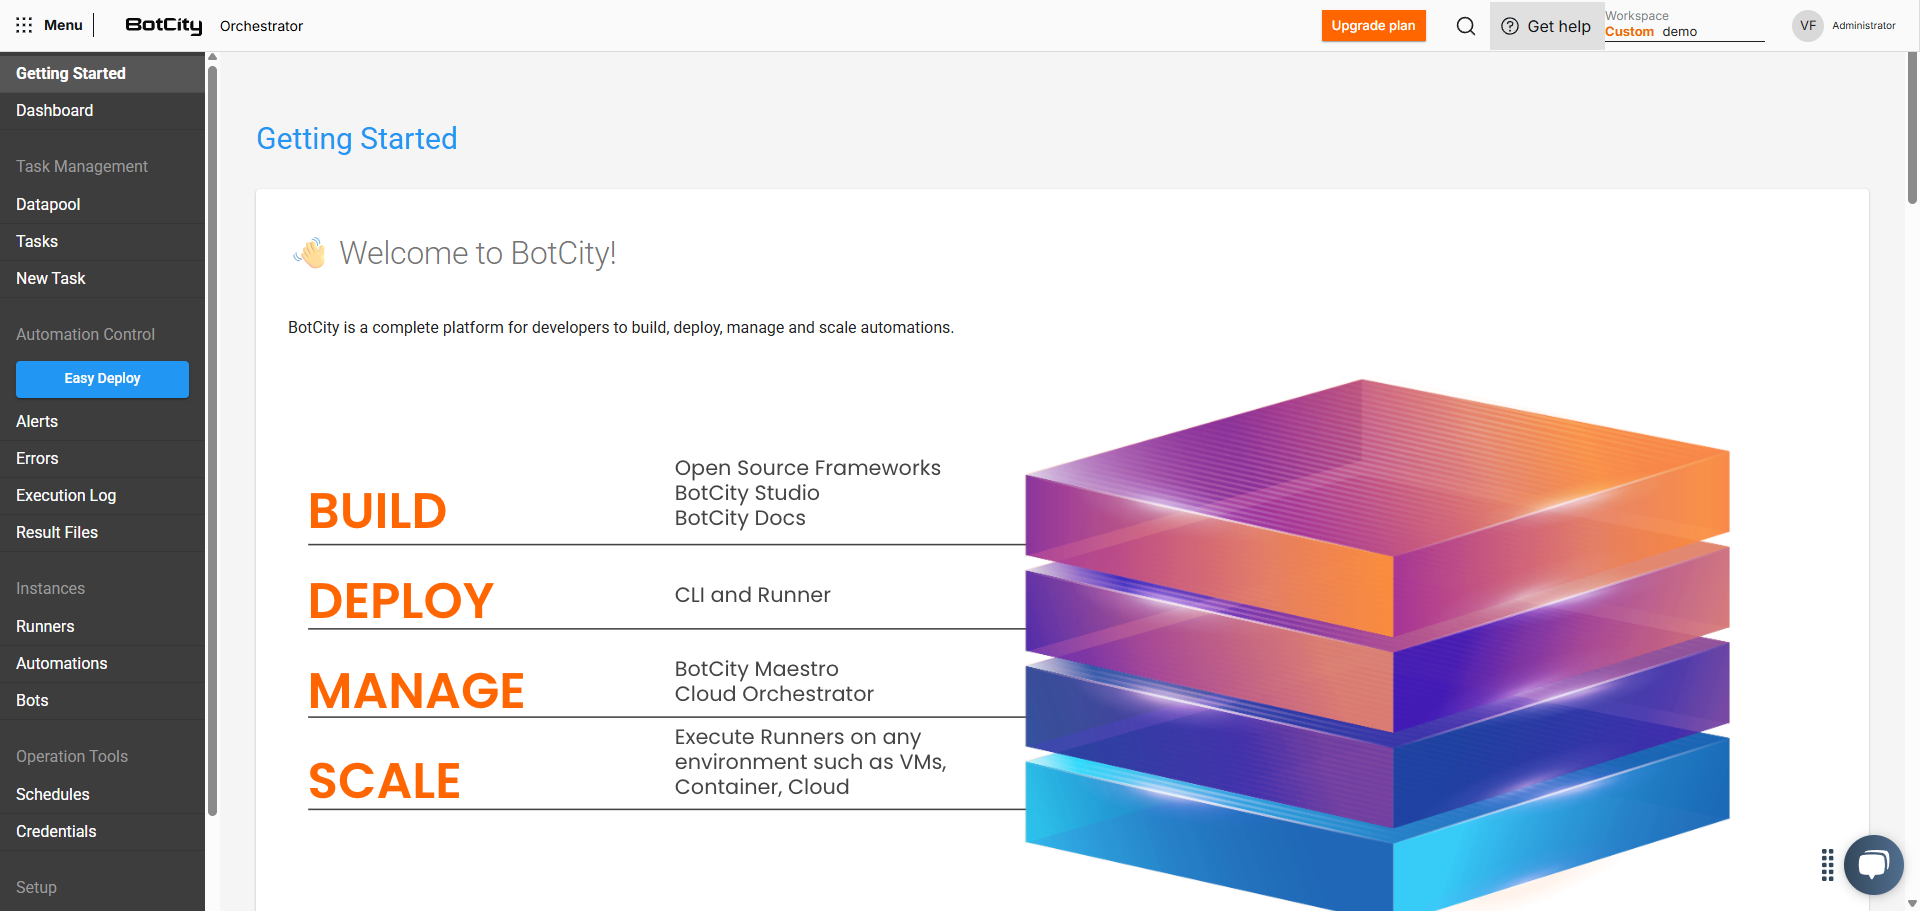Go to Datapool
1920x911 pixels.
[x=102, y=204]
